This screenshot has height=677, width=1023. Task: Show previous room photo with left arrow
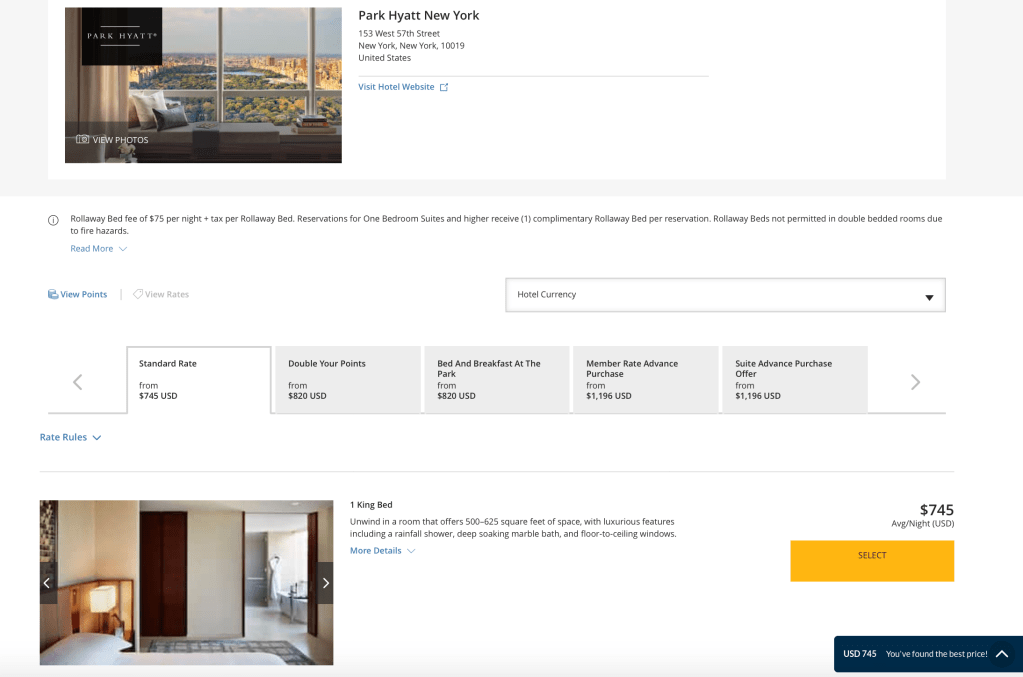[x=47, y=583]
